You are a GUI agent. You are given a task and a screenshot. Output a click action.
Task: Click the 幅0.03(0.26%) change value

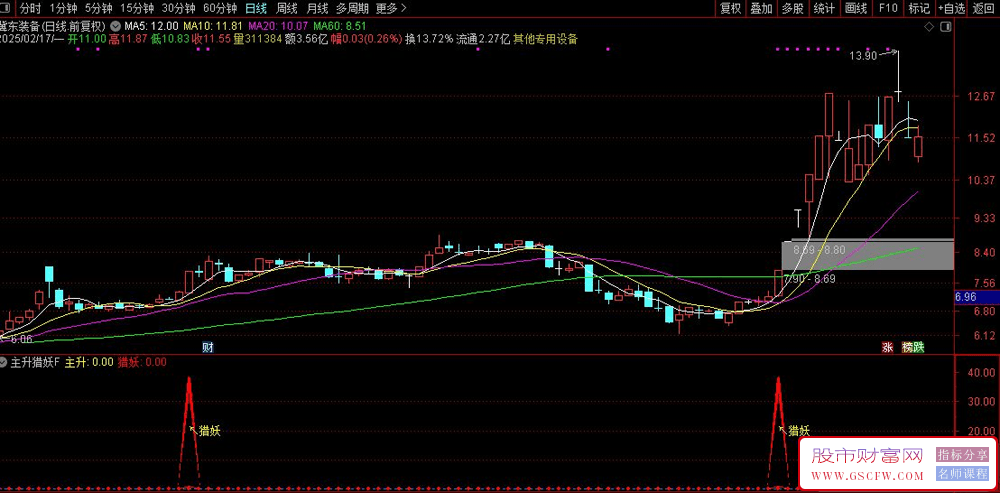click(365, 39)
